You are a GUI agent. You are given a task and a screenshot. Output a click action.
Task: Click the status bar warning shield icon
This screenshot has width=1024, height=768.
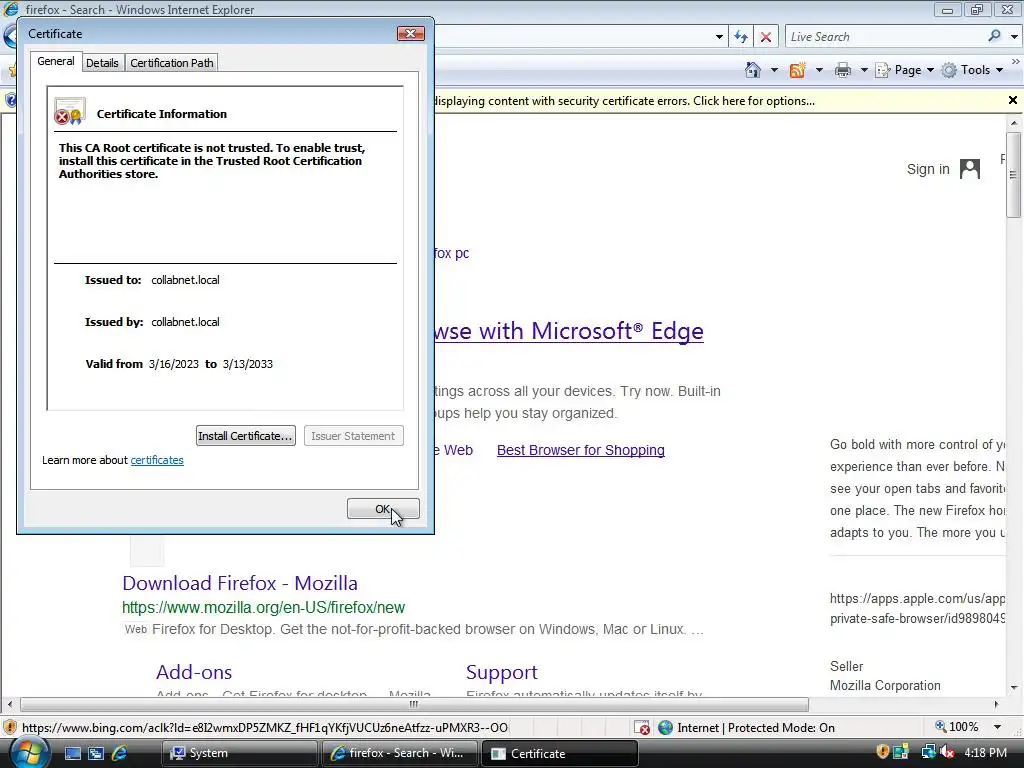click(x=10, y=727)
